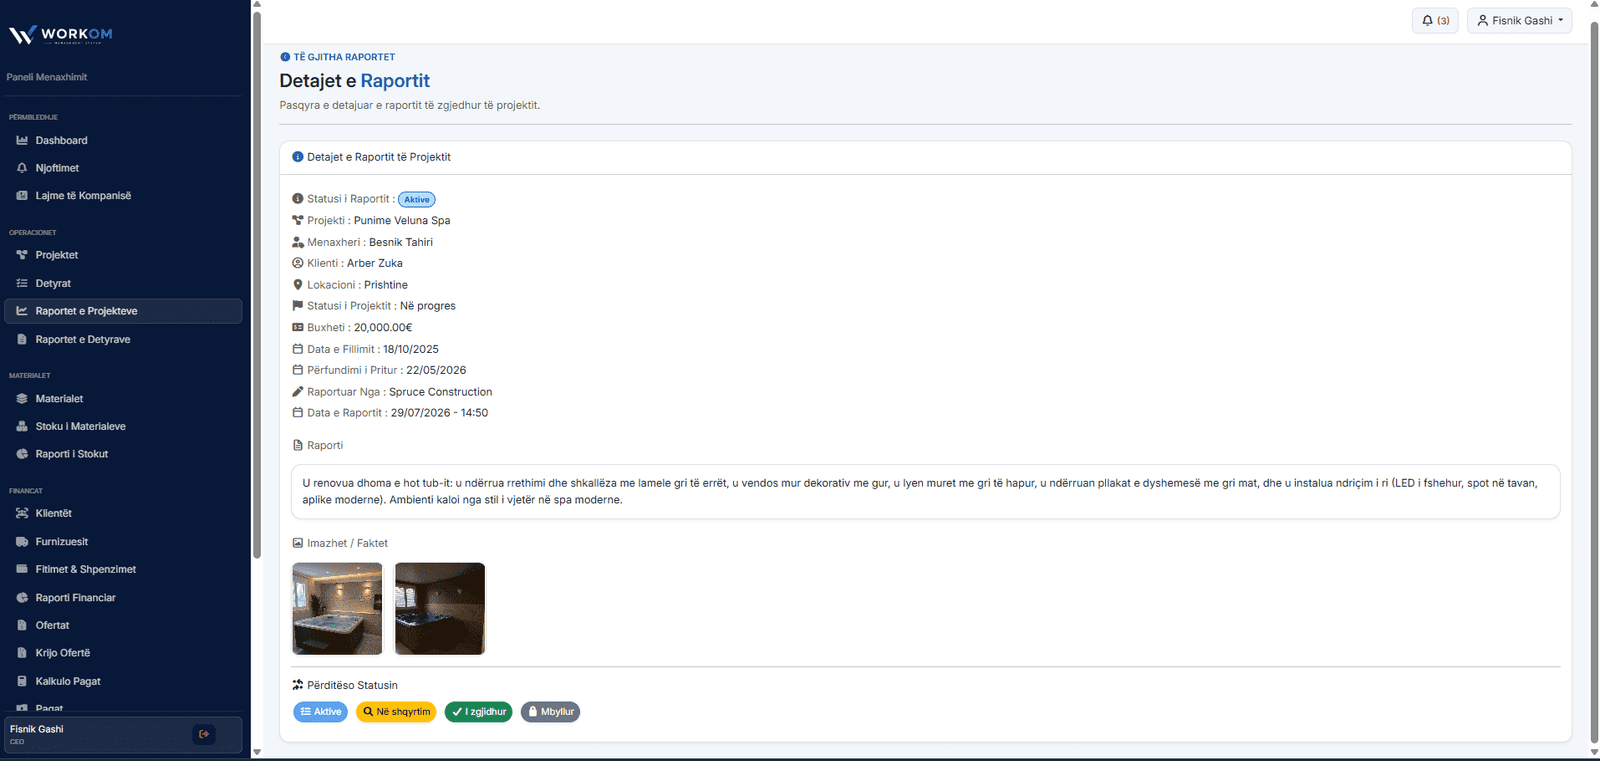Click the Kalkulo Pagat calculator icon
This screenshot has width=1600, height=761.
tap(22, 681)
